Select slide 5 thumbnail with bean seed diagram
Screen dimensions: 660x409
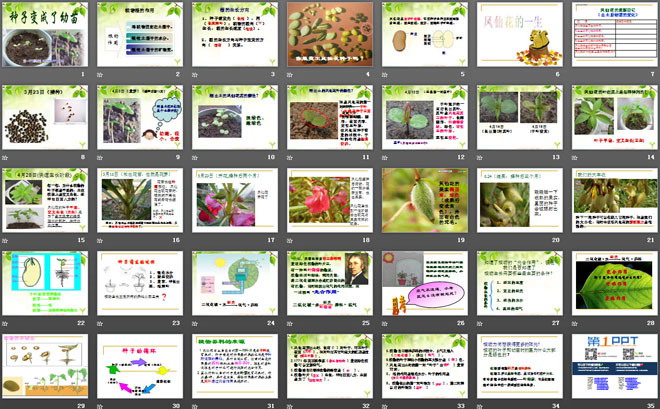425,34
